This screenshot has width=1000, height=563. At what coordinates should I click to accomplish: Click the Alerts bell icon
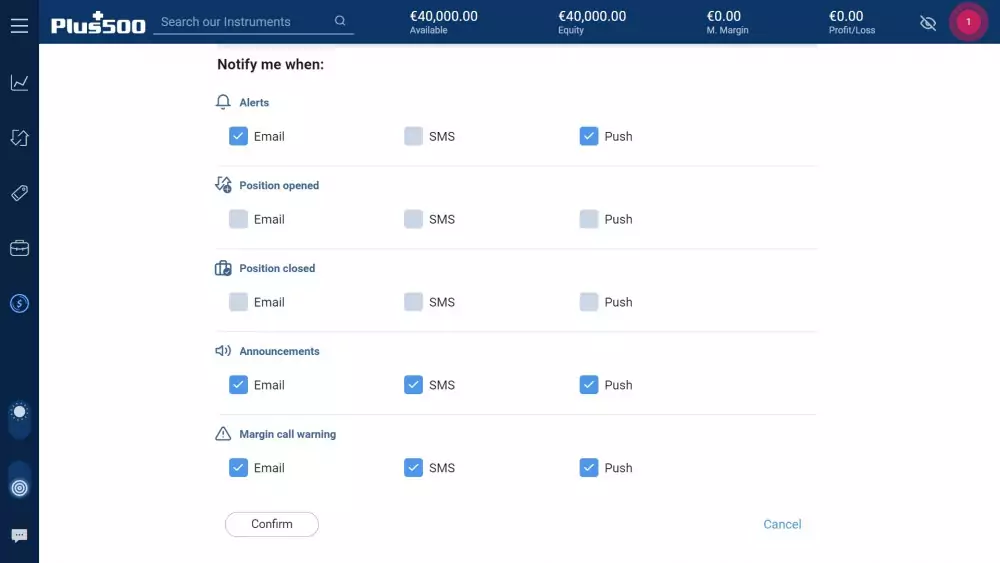point(223,102)
